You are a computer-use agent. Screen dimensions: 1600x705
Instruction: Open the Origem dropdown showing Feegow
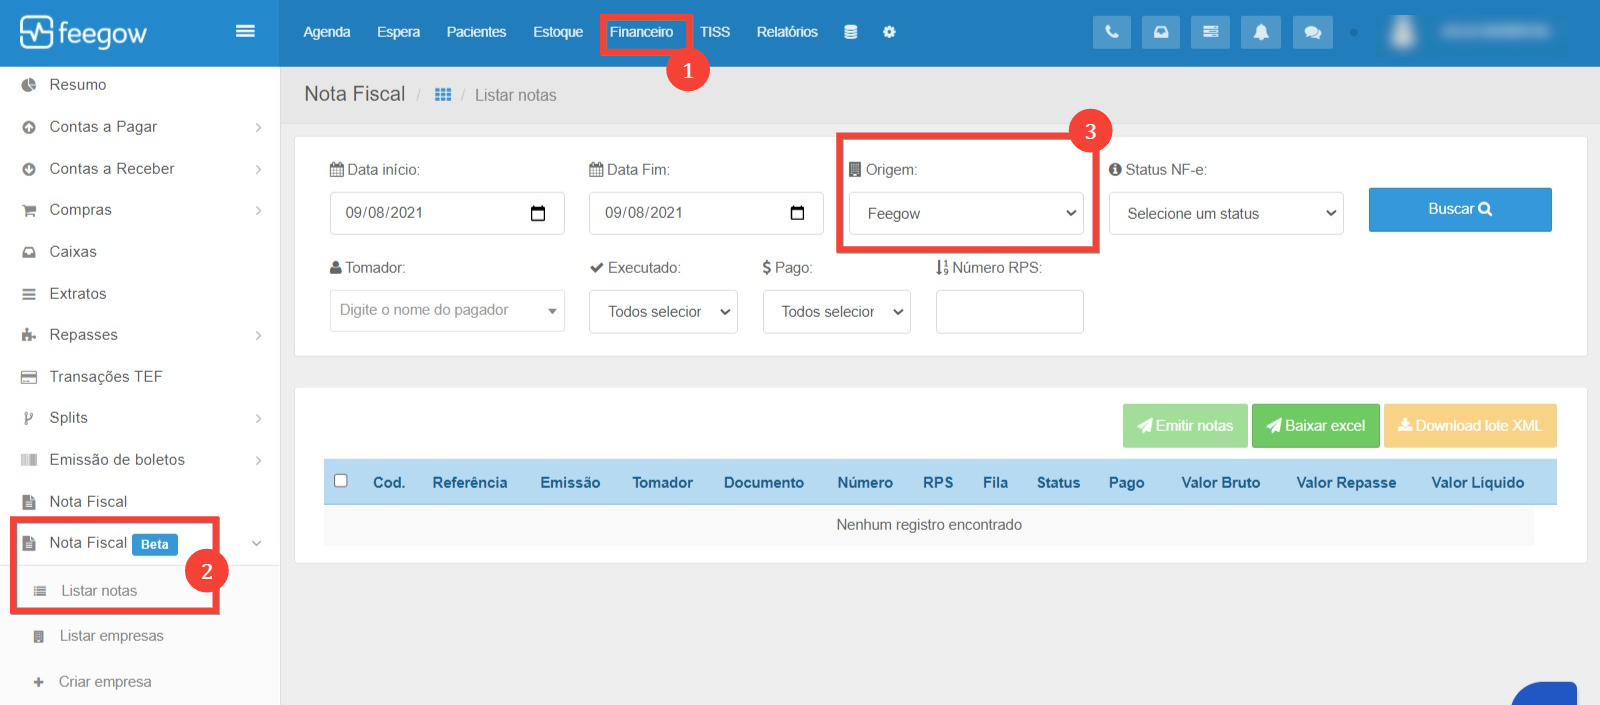click(x=966, y=213)
